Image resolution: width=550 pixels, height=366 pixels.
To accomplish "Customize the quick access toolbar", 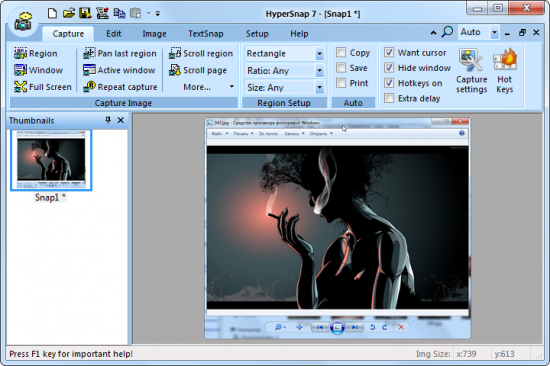I will (x=158, y=14).
